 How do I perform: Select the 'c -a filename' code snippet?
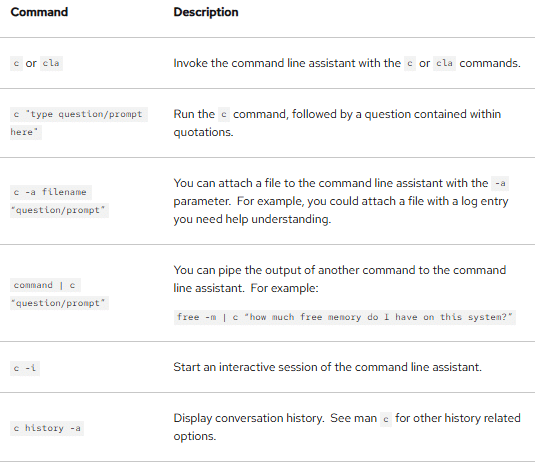pos(51,192)
